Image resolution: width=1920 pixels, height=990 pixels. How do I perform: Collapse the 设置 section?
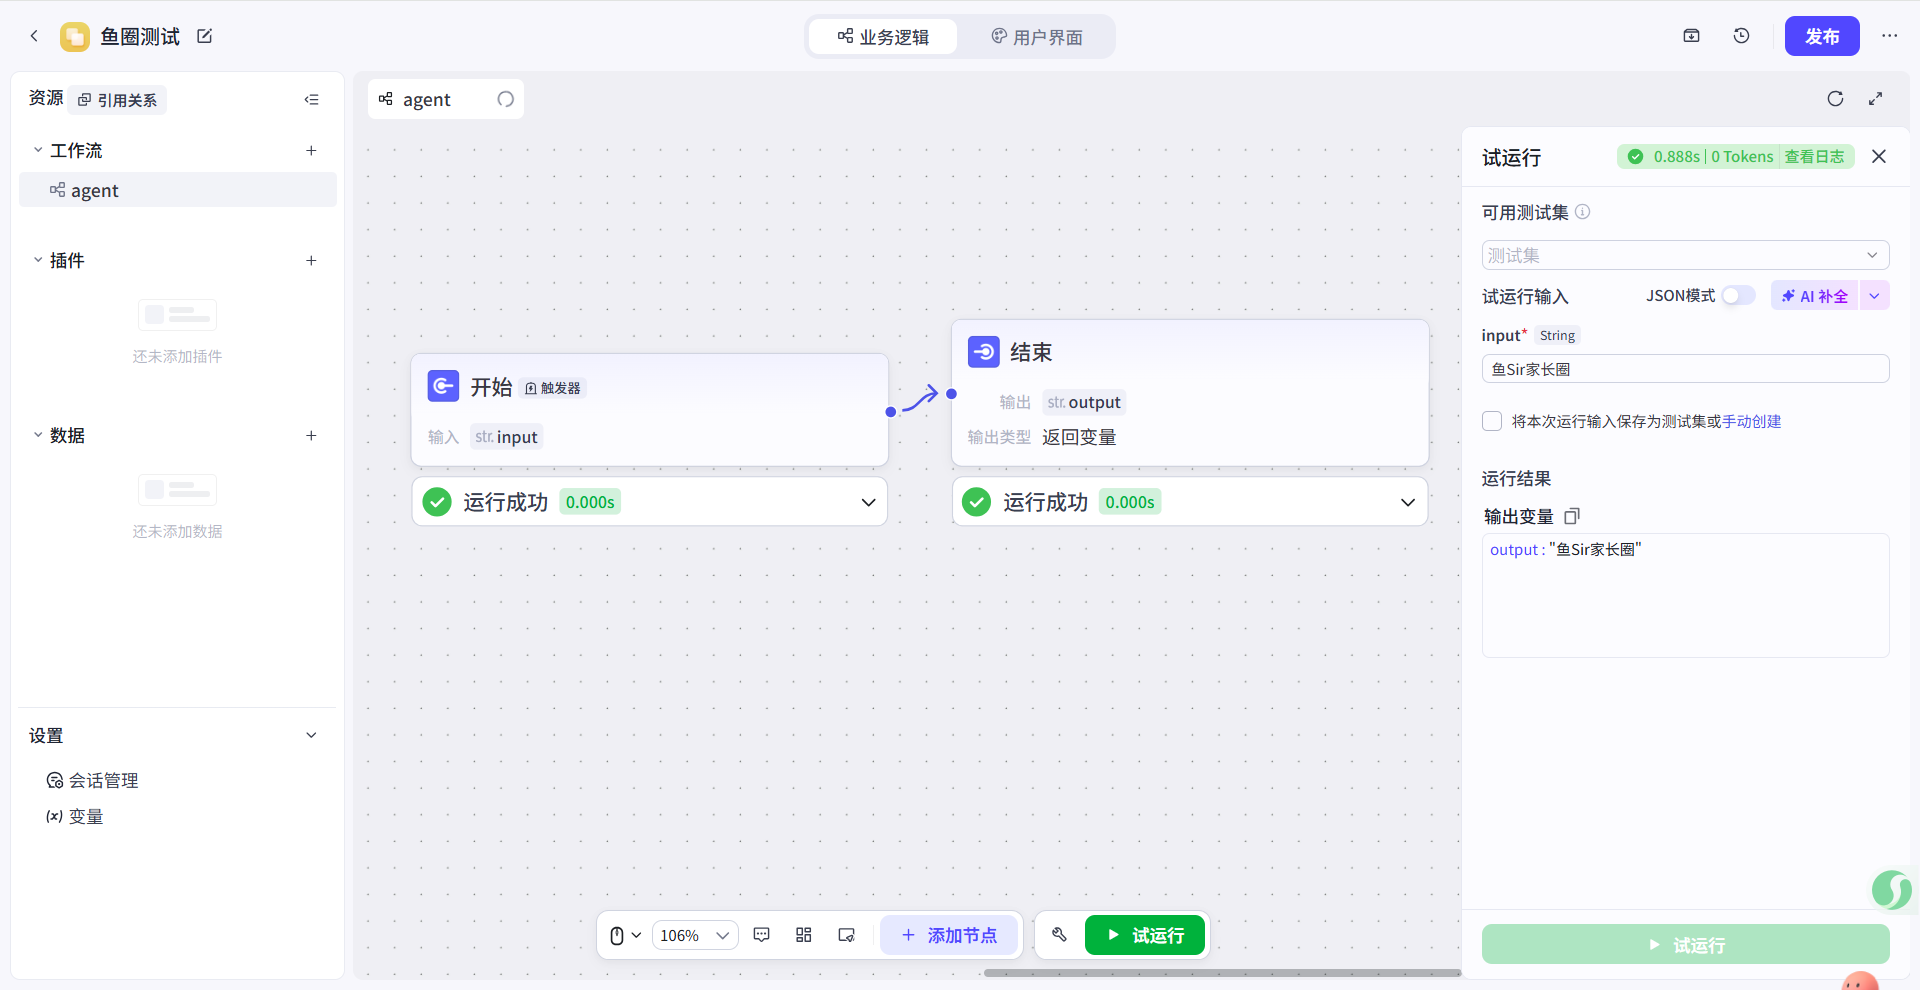[311, 736]
